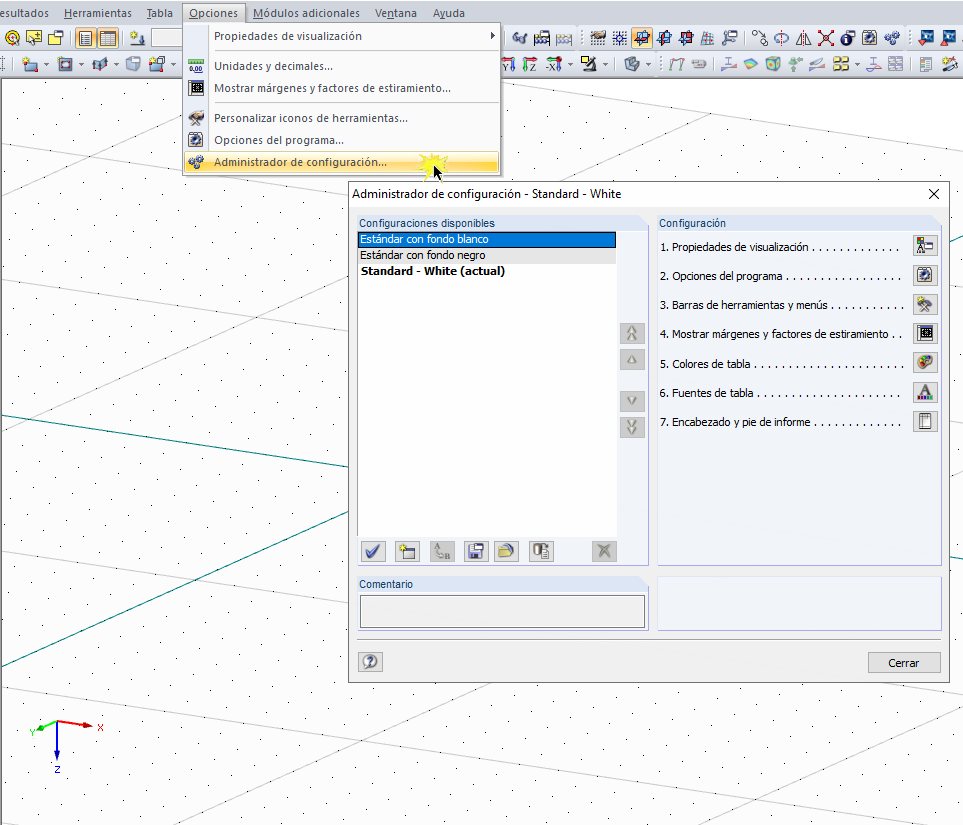
Task: Open the Opciones del programa icon in row 2
Action: (925, 275)
